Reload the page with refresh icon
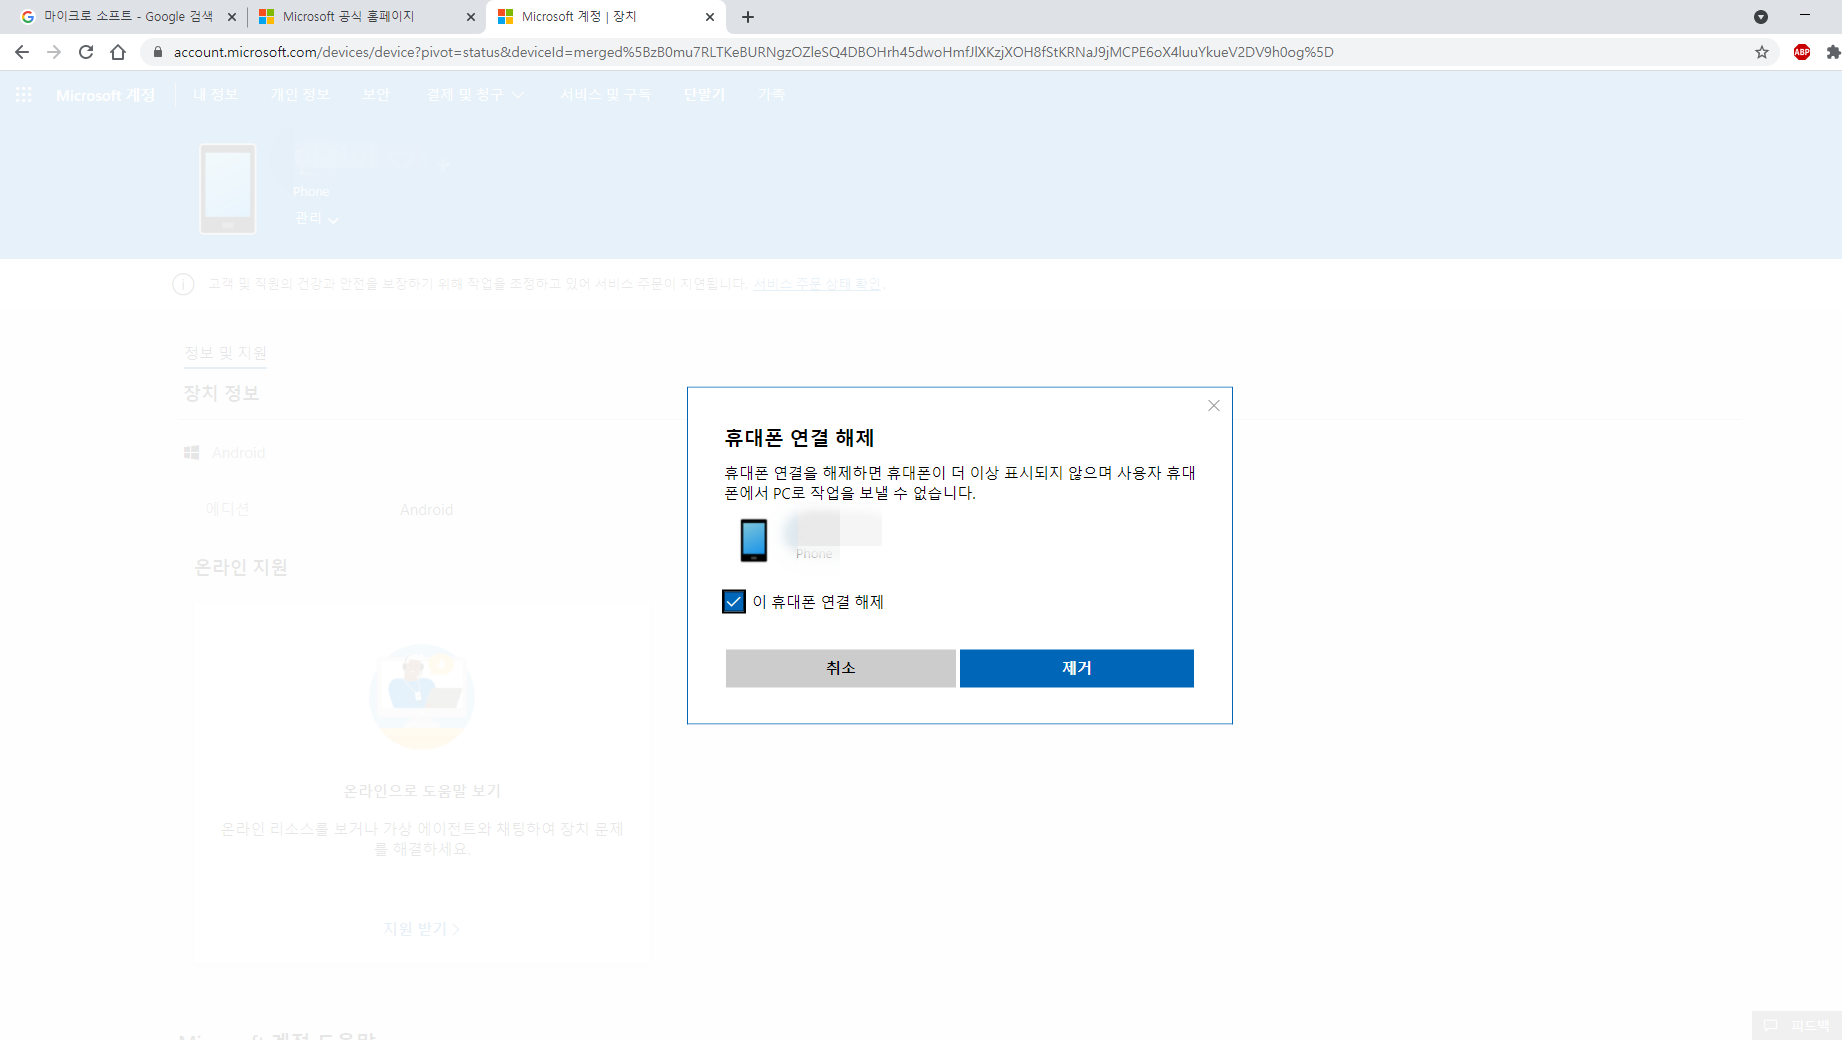This screenshot has height=1040, width=1842. pyautogui.click(x=86, y=52)
